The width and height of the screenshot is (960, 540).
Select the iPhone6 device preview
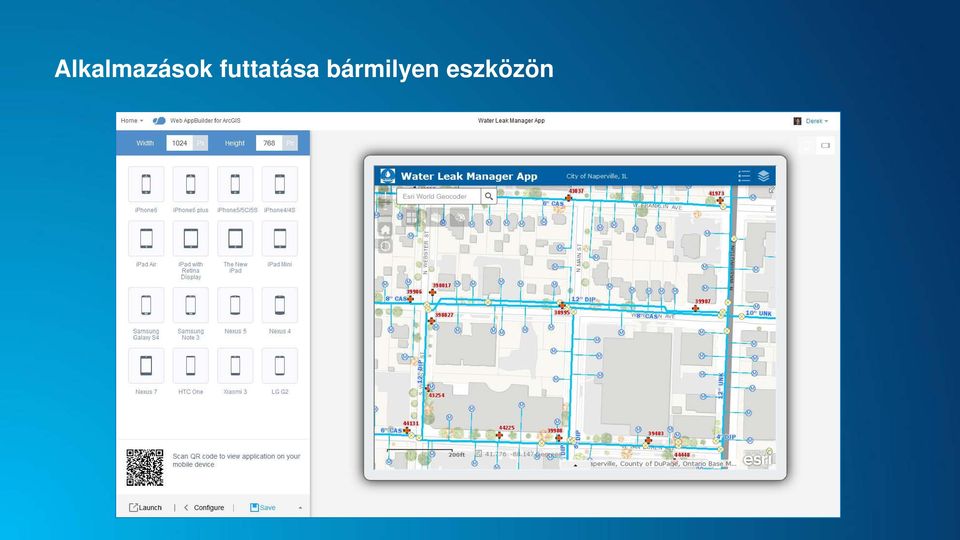(146, 184)
